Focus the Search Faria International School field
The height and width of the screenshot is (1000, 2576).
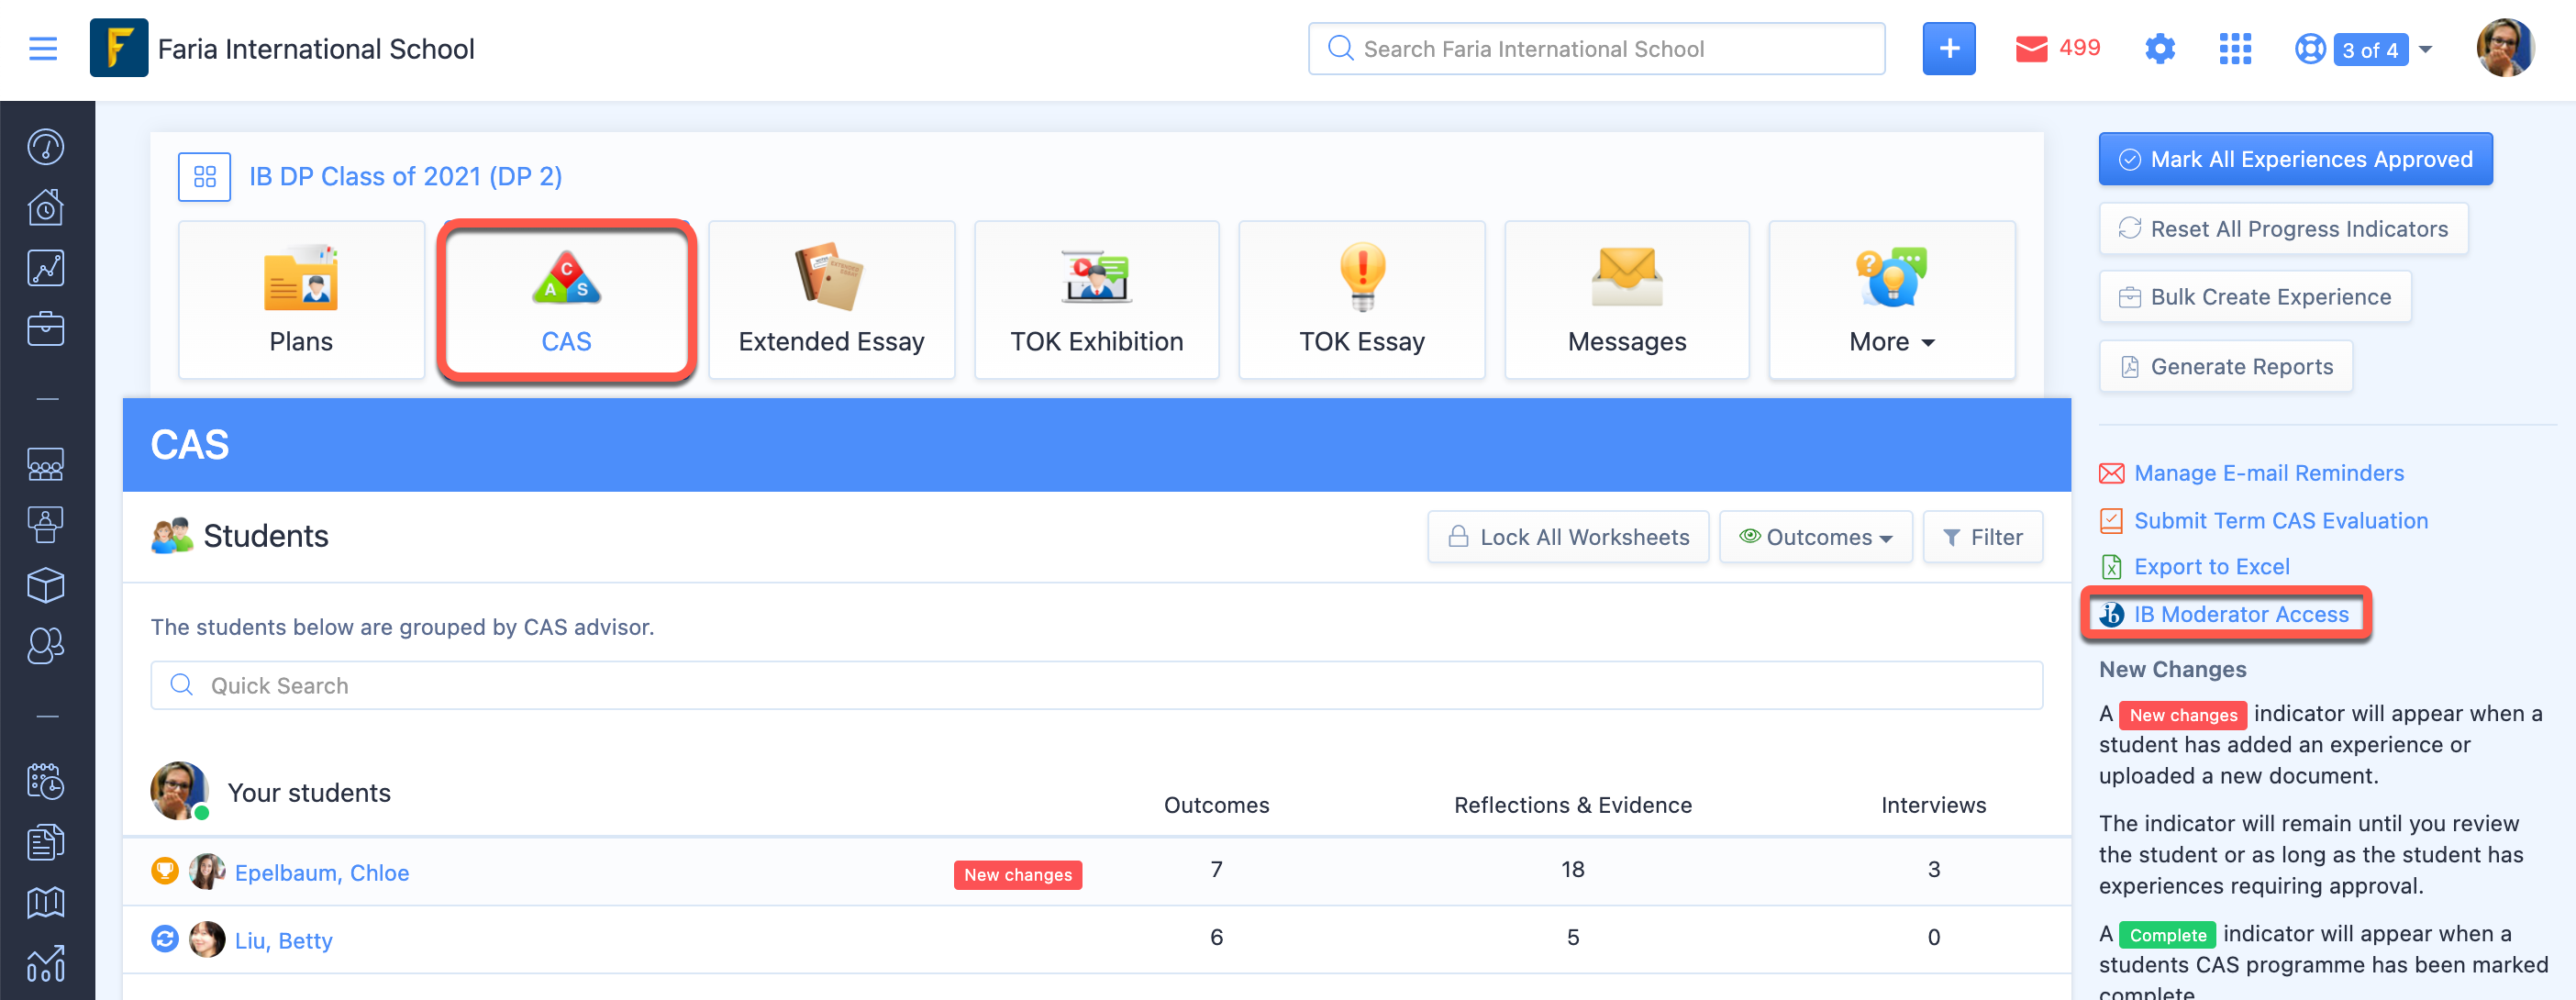(1596, 48)
